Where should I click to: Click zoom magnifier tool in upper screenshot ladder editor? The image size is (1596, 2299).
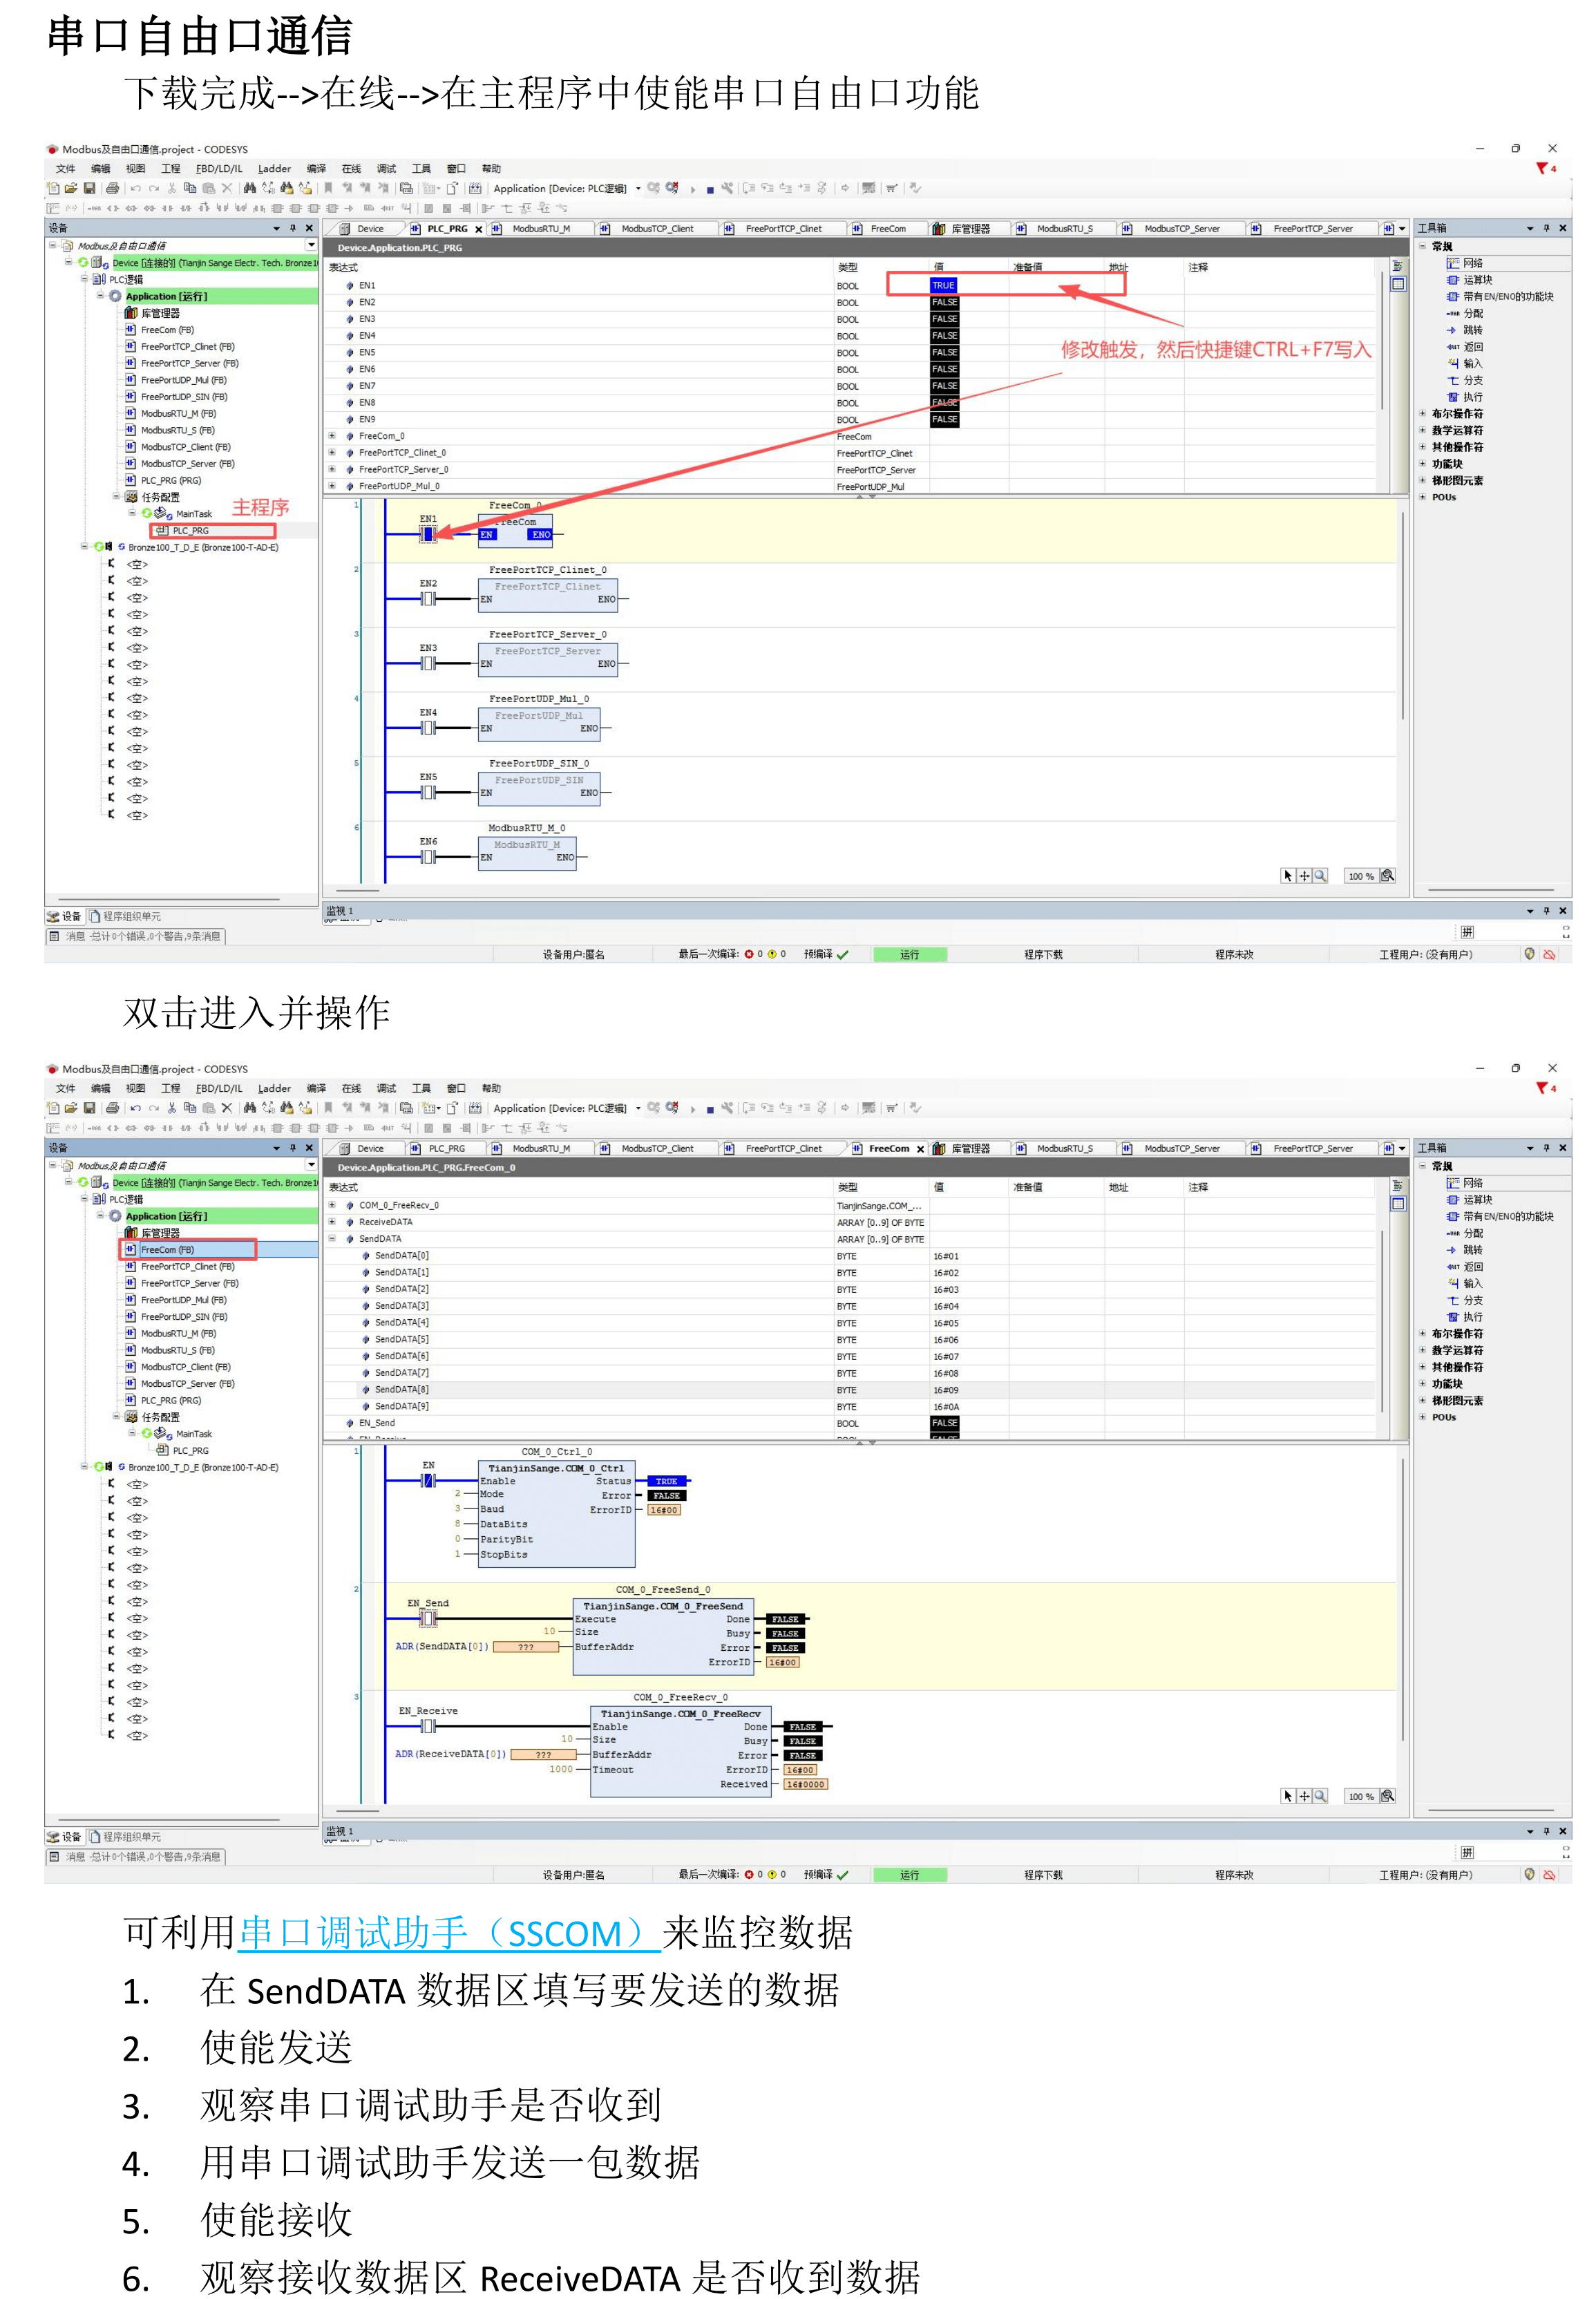(x=1320, y=876)
